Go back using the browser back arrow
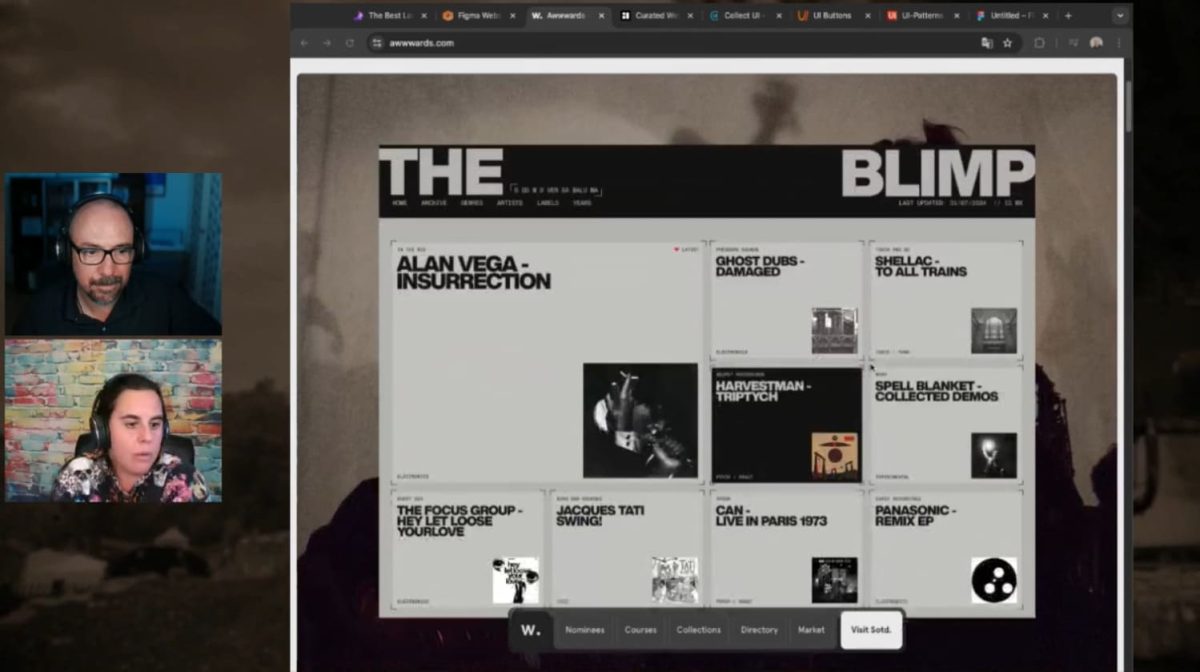 pyautogui.click(x=305, y=43)
